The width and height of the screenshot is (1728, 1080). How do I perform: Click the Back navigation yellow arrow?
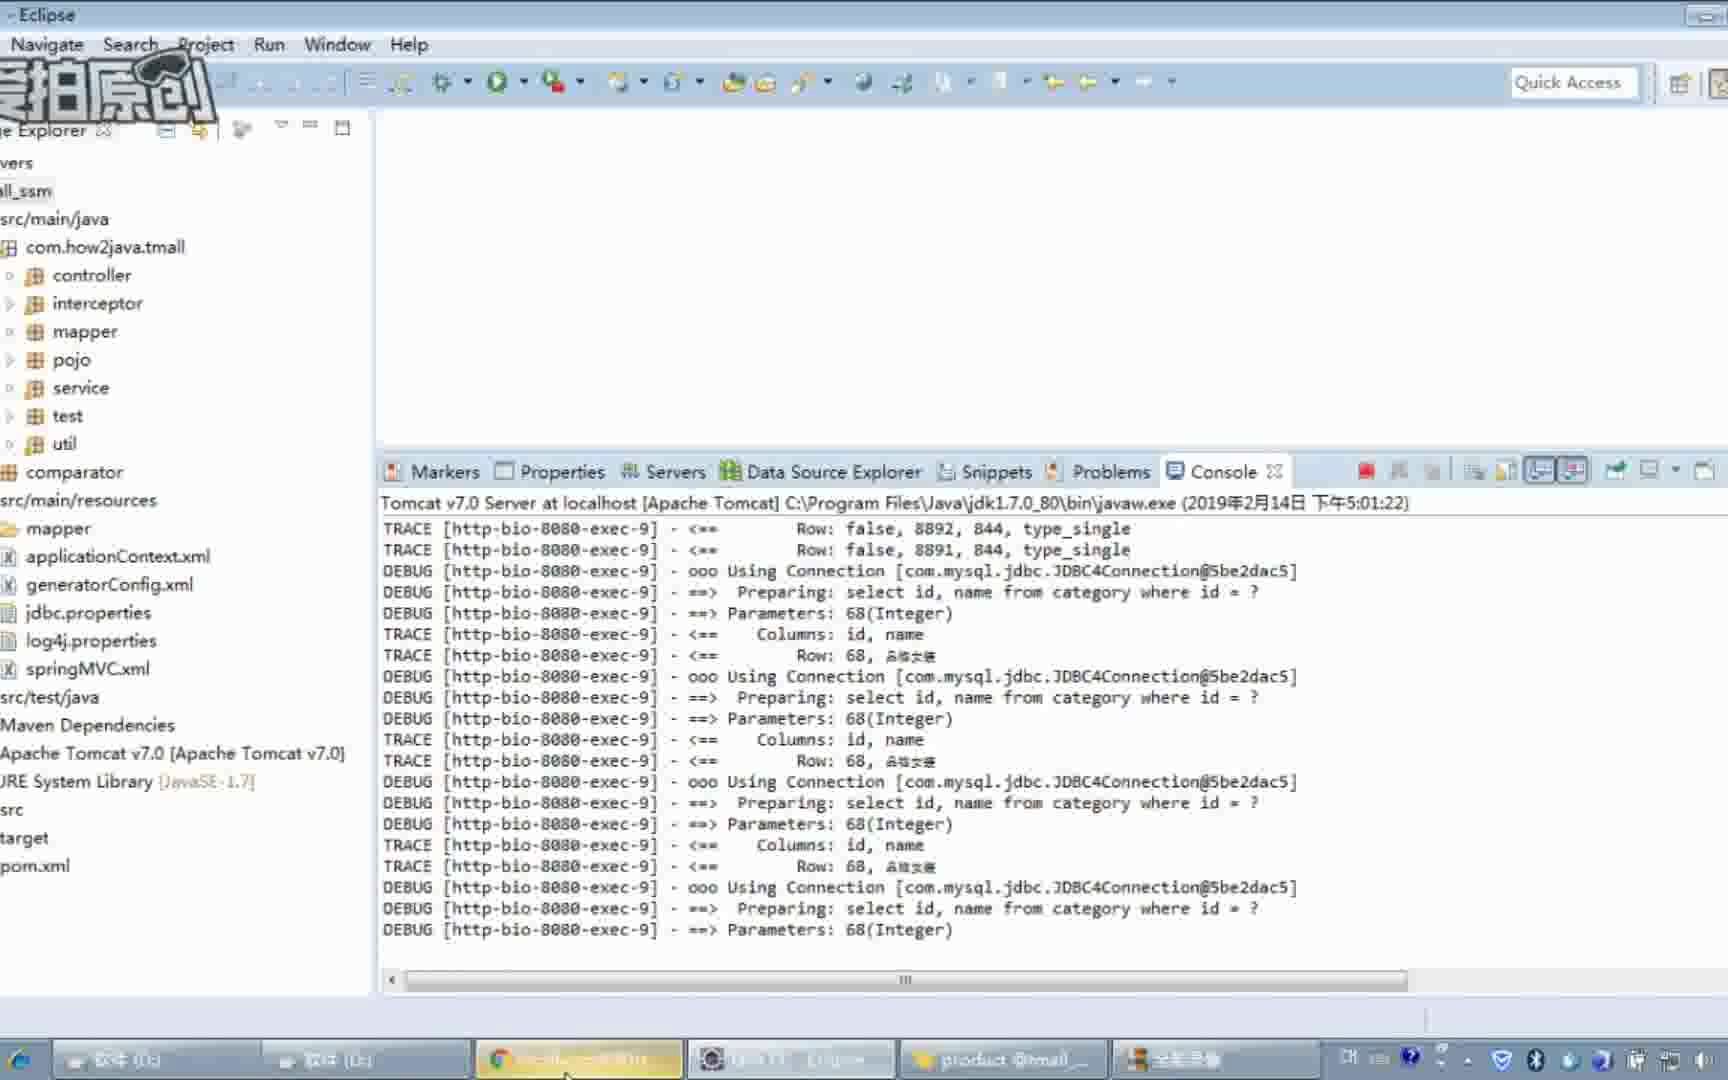[x=1088, y=82]
